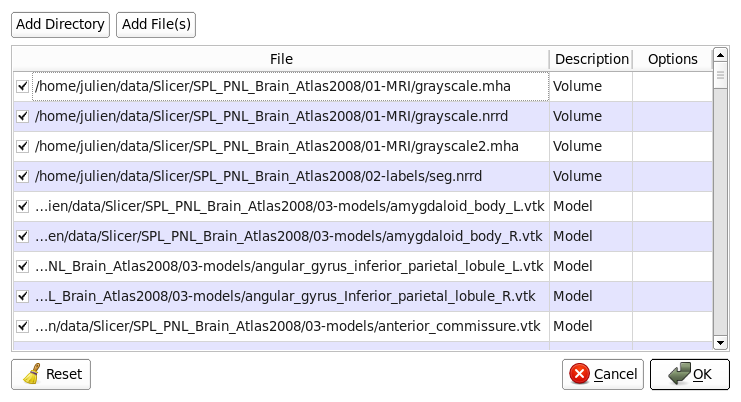741x402 pixels.
Task: Click the red X Cancel icon
Action: 579,374
